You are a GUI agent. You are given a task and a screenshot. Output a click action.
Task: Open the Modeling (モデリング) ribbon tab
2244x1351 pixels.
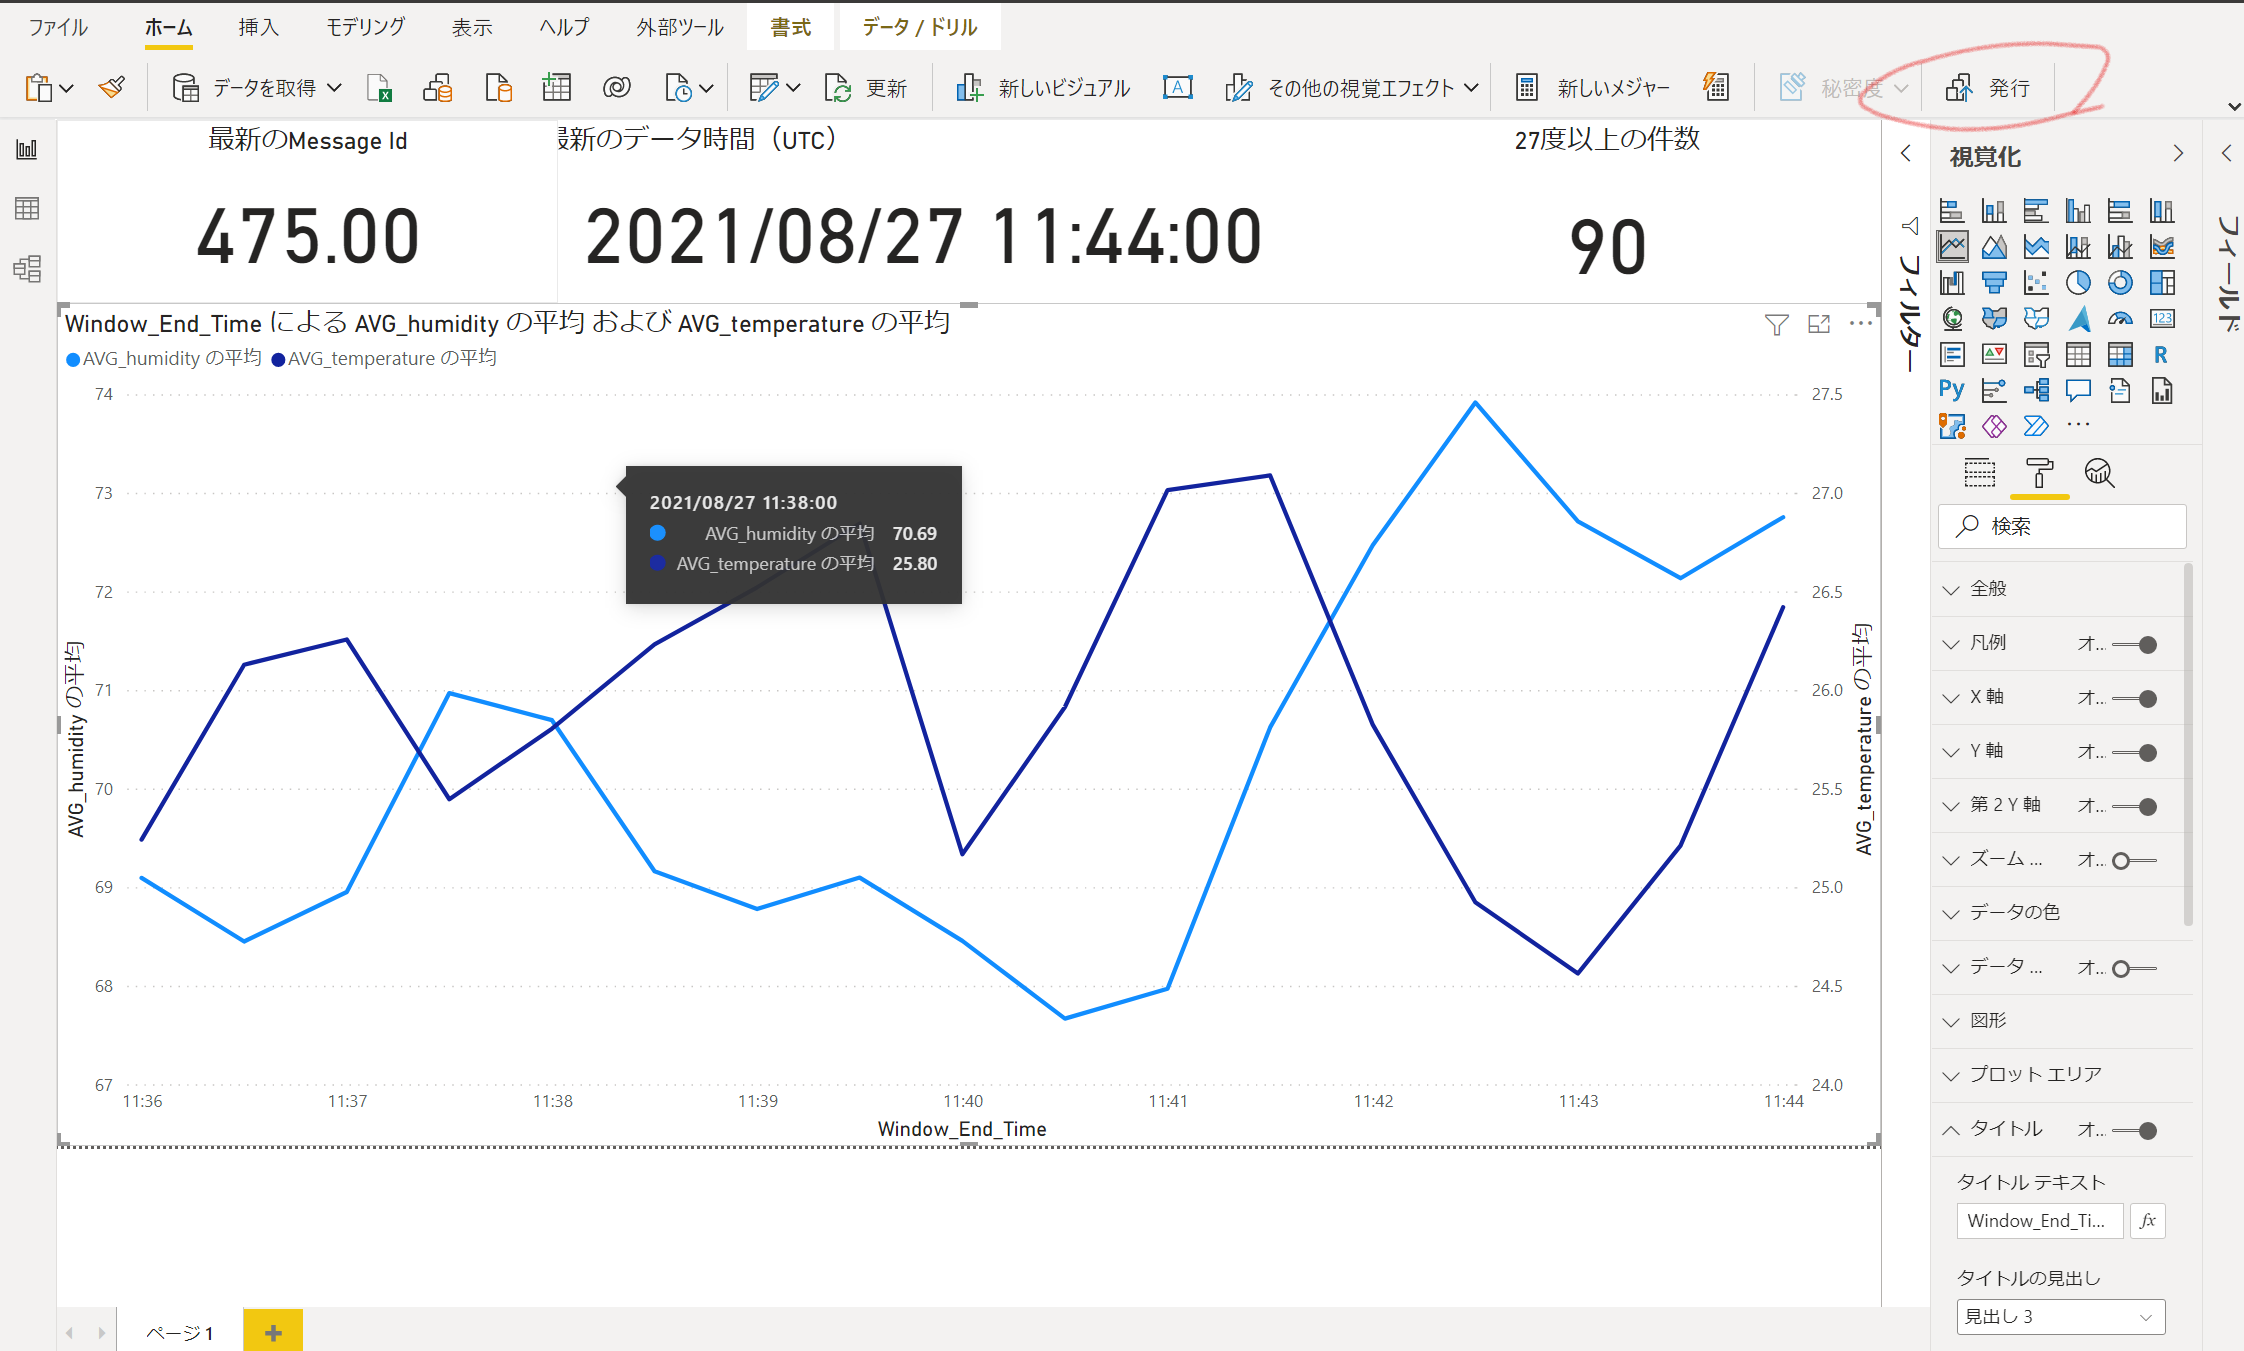(x=365, y=27)
